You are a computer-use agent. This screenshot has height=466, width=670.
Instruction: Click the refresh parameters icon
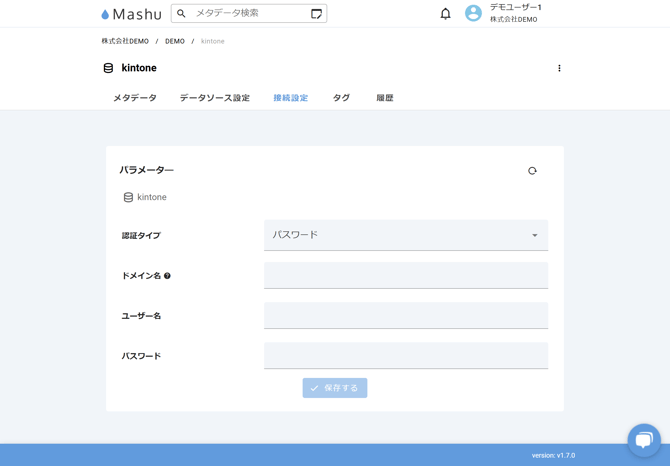pyautogui.click(x=532, y=171)
